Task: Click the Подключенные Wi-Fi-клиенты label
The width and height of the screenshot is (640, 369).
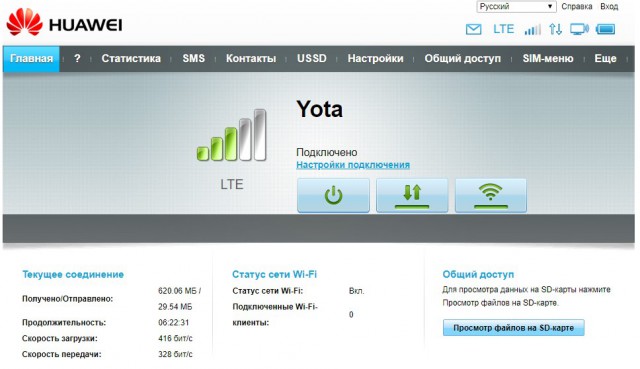Action: pyautogui.click(x=275, y=315)
